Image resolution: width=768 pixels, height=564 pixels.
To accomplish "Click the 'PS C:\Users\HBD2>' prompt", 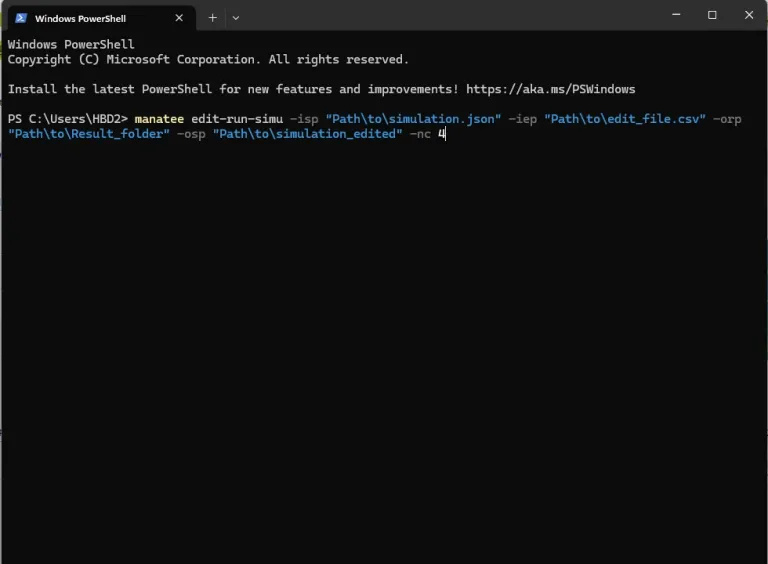I will [x=68, y=119].
